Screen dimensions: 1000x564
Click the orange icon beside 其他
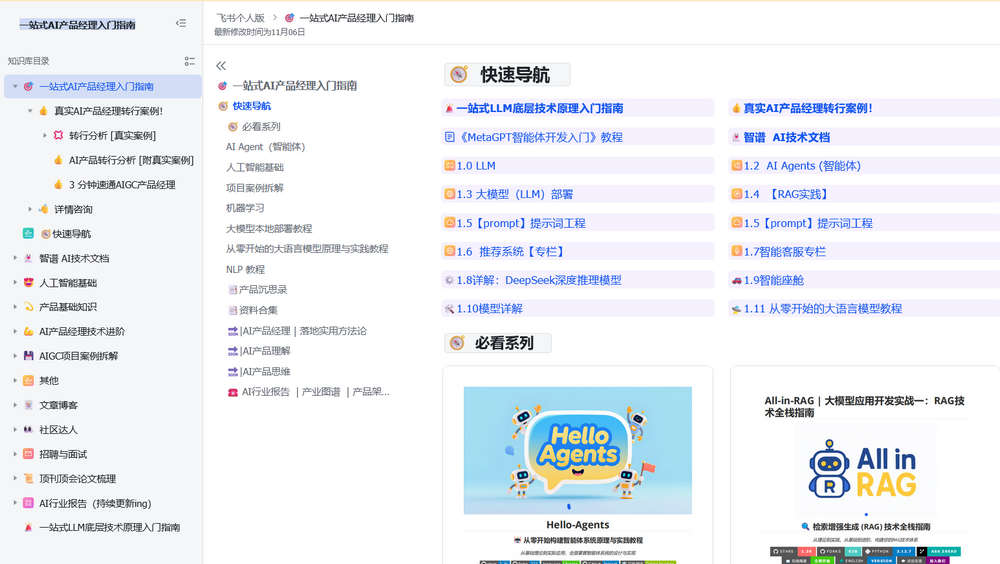pyautogui.click(x=28, y=380)
